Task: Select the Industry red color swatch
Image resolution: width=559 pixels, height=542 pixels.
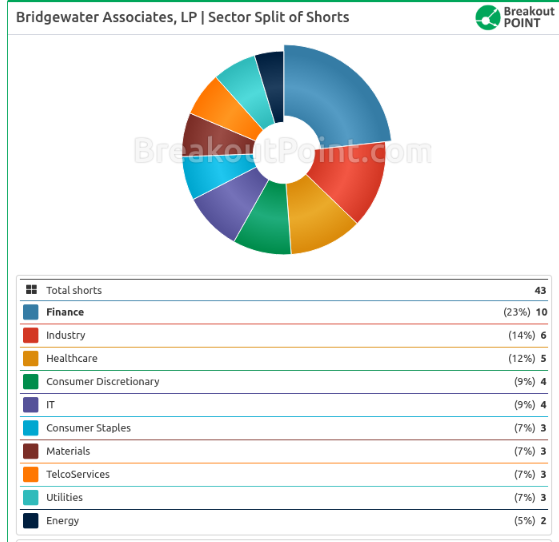Action: [31, 335]
